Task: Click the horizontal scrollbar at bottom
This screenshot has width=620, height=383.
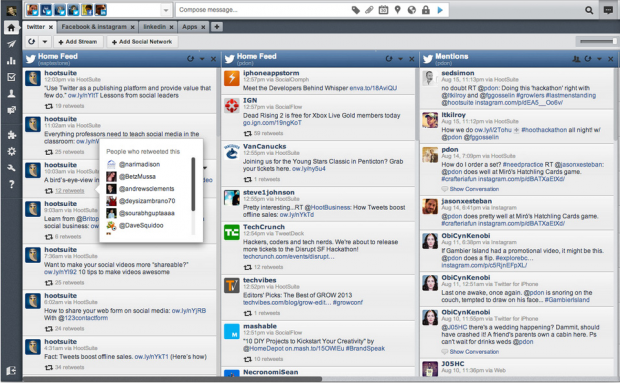Action: [x=172, y=379]
